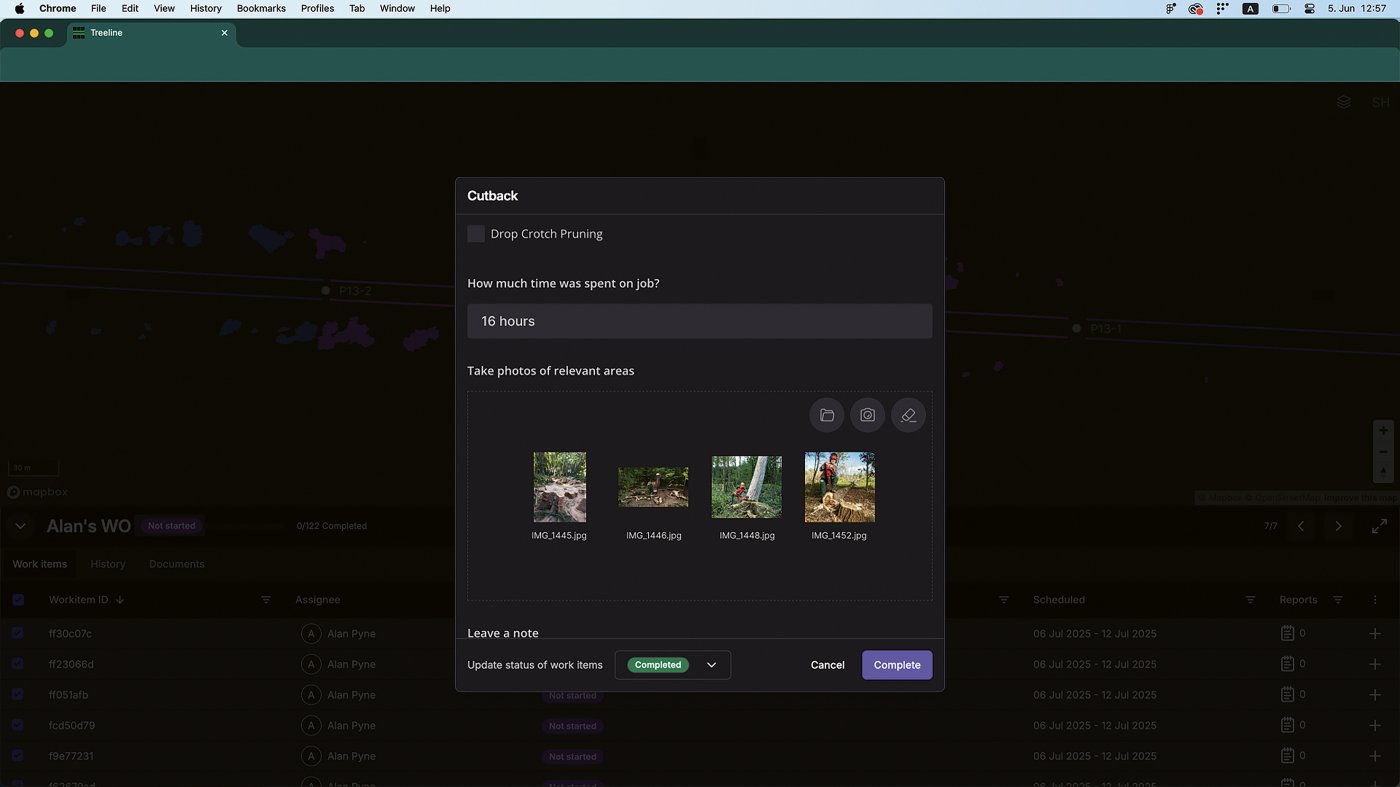Select the IMG_1452.jpg thumbnail

[x=839, y=487]
